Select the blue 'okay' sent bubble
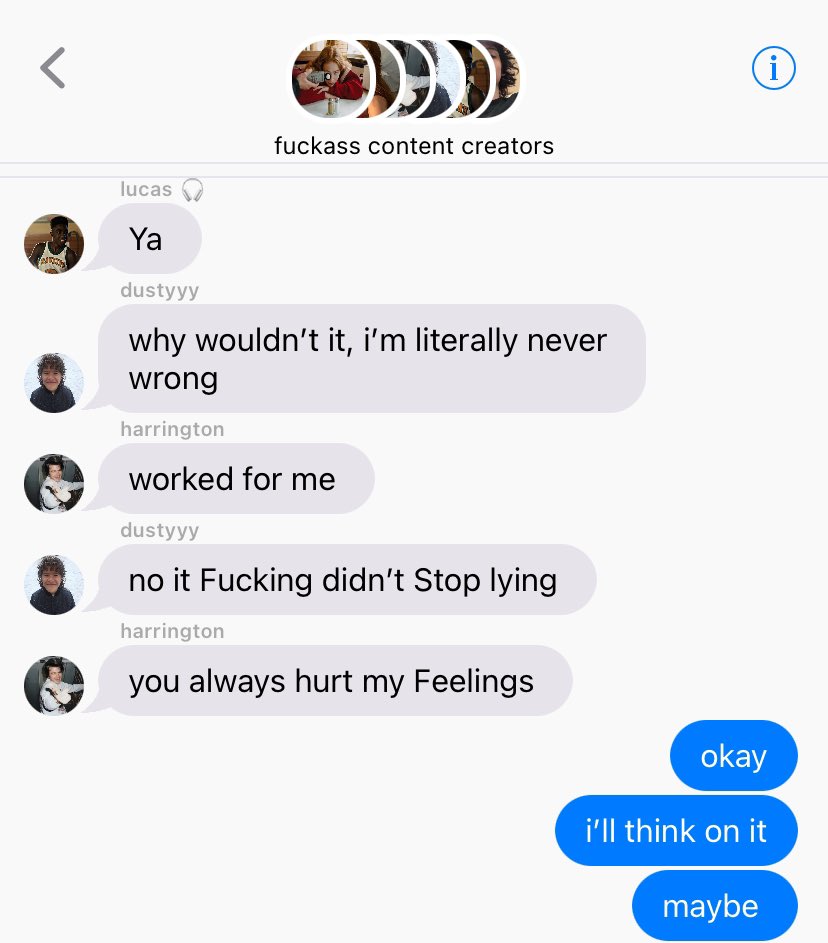Screen dimensions: 828x943 coord(734,755)
